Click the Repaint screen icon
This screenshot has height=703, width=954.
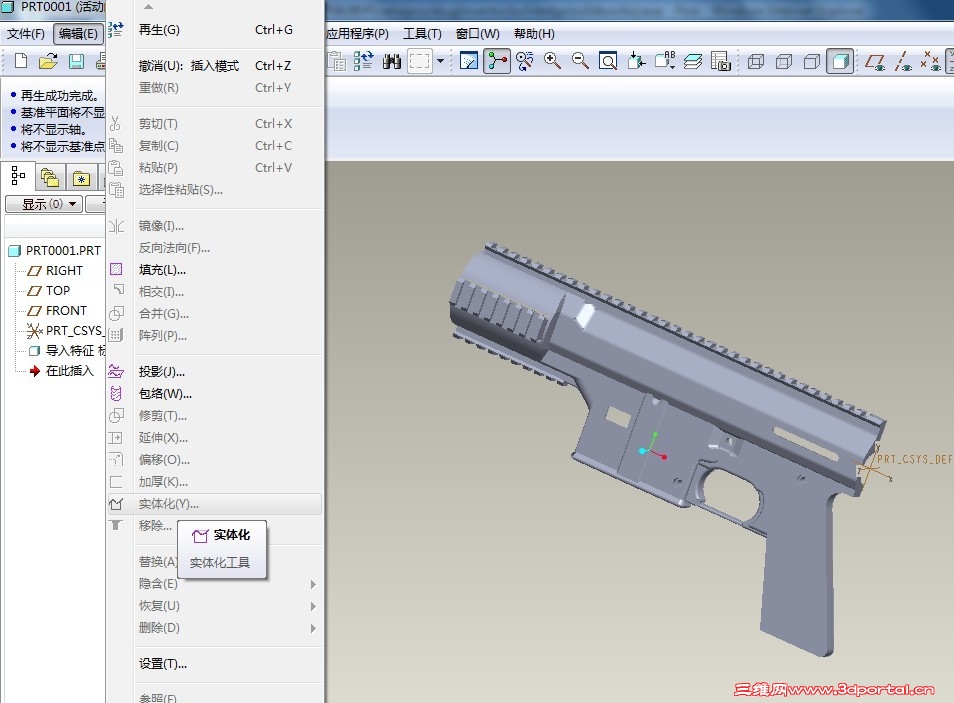click(x=469, y=61)
